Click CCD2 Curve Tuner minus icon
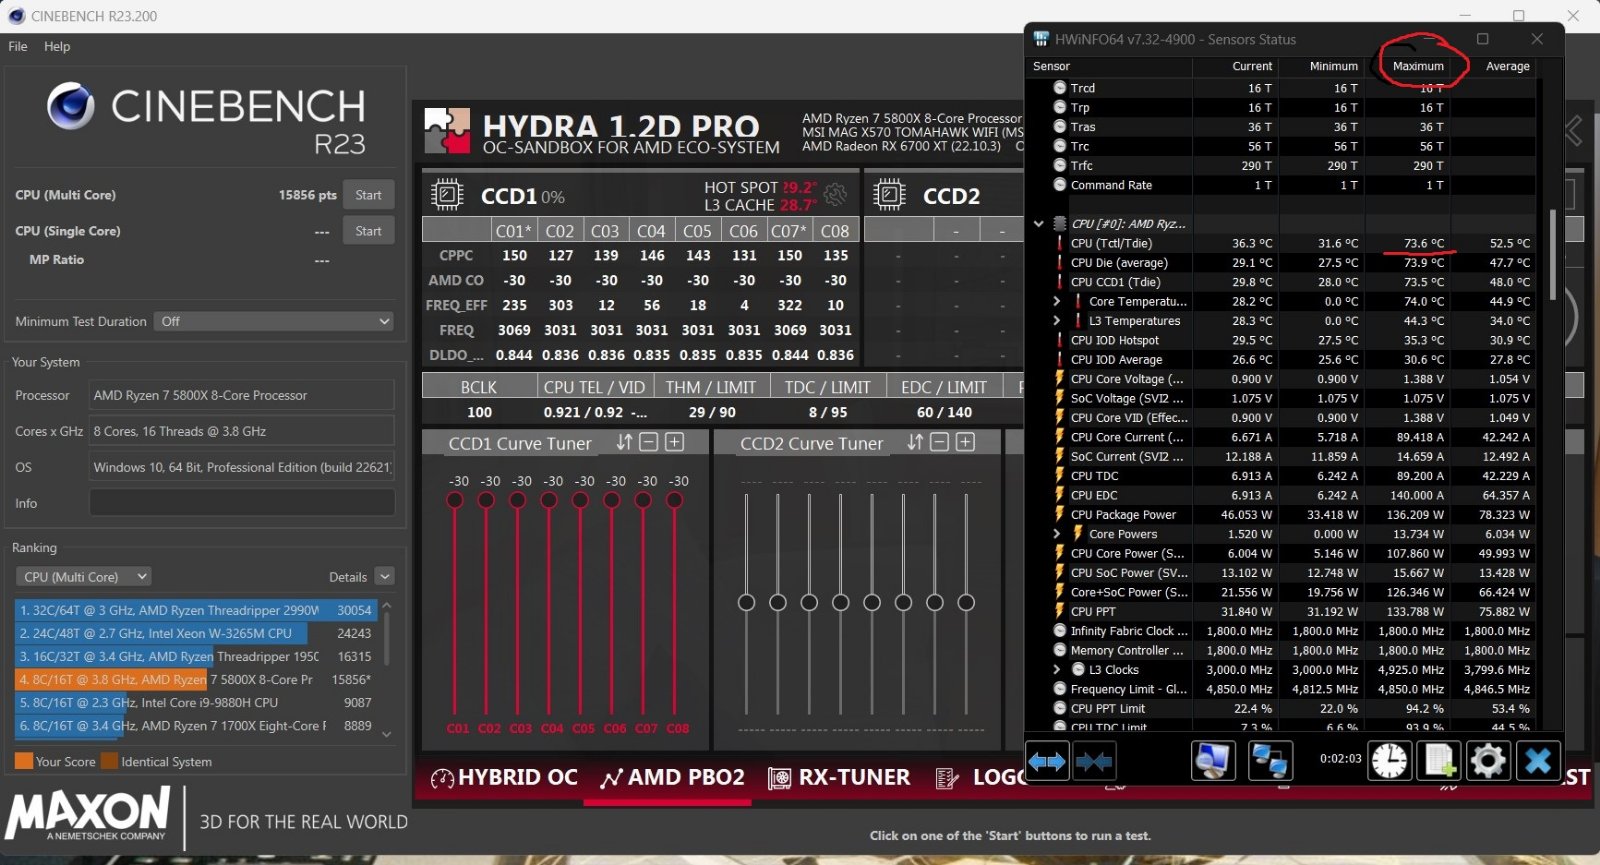Screen dimensions: 1600x865 tap(939, 442)
